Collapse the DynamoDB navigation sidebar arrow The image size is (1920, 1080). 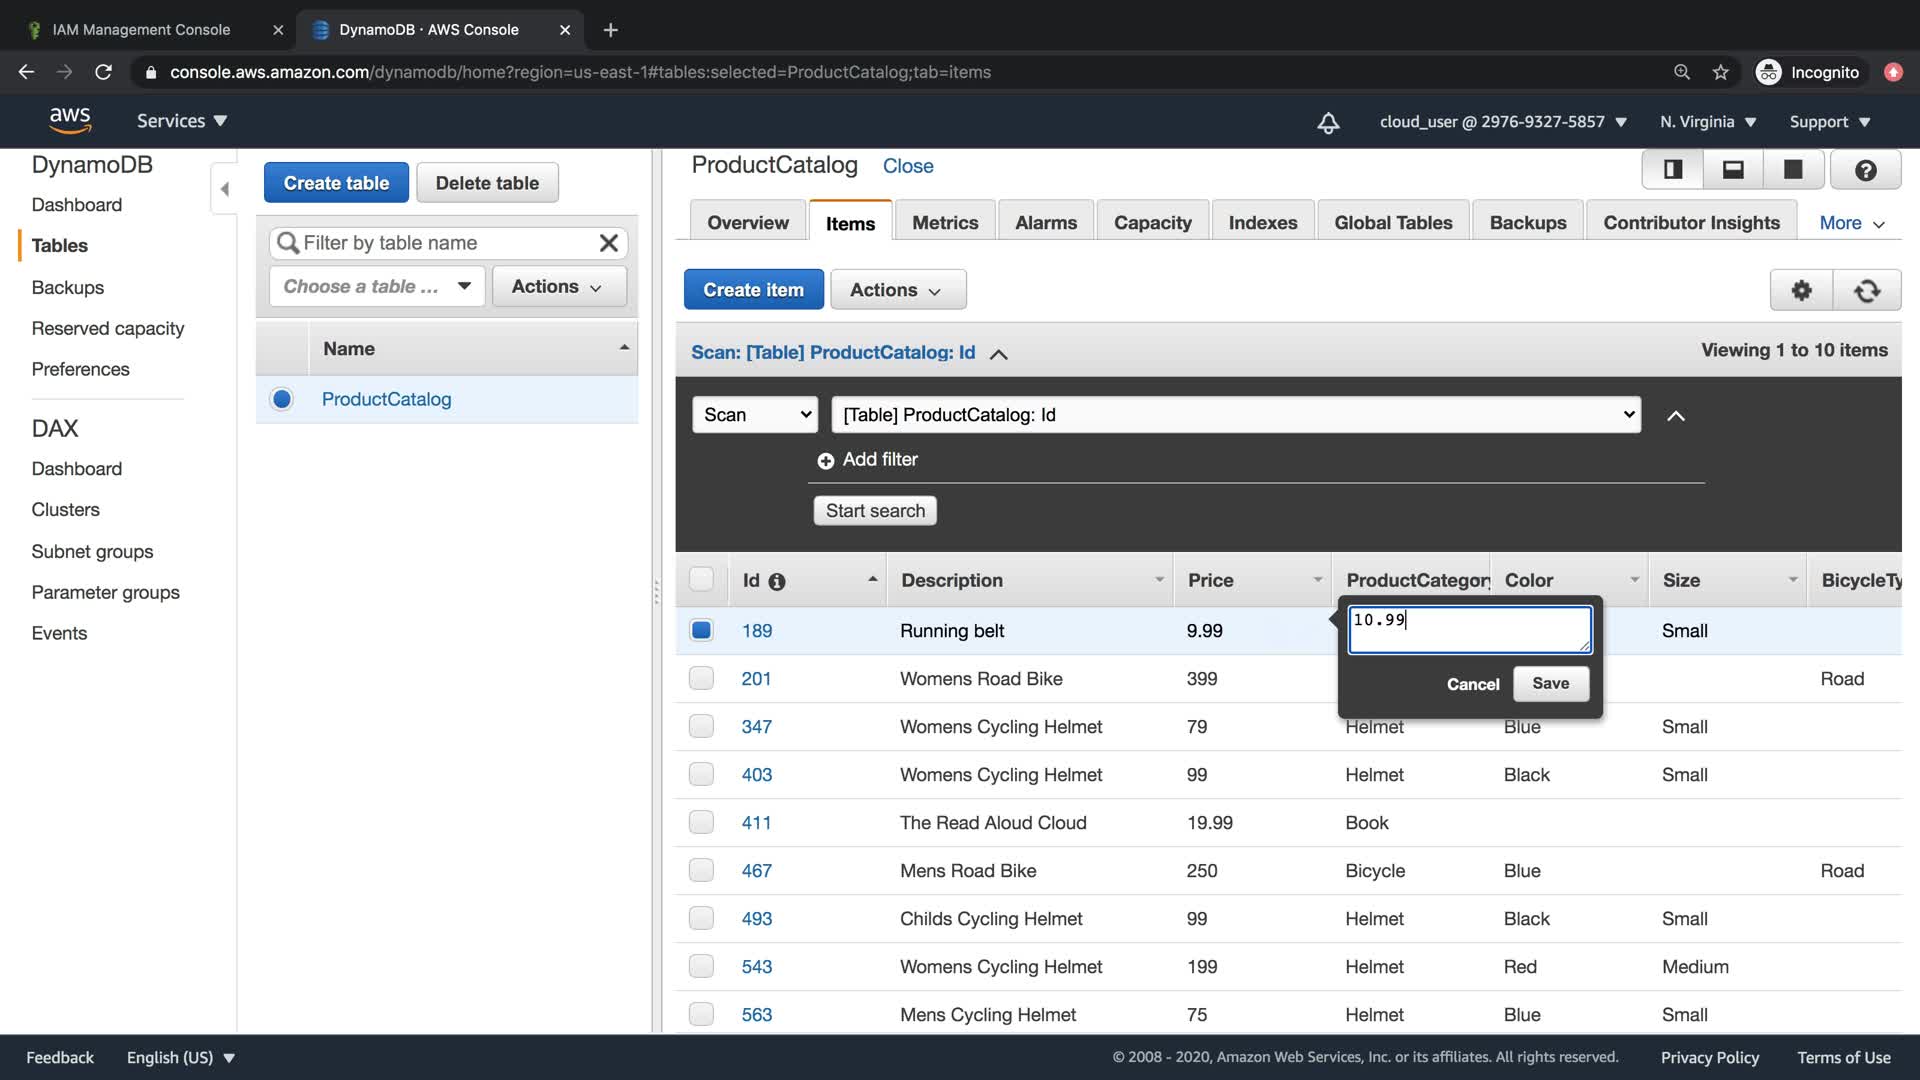[224, 189]
